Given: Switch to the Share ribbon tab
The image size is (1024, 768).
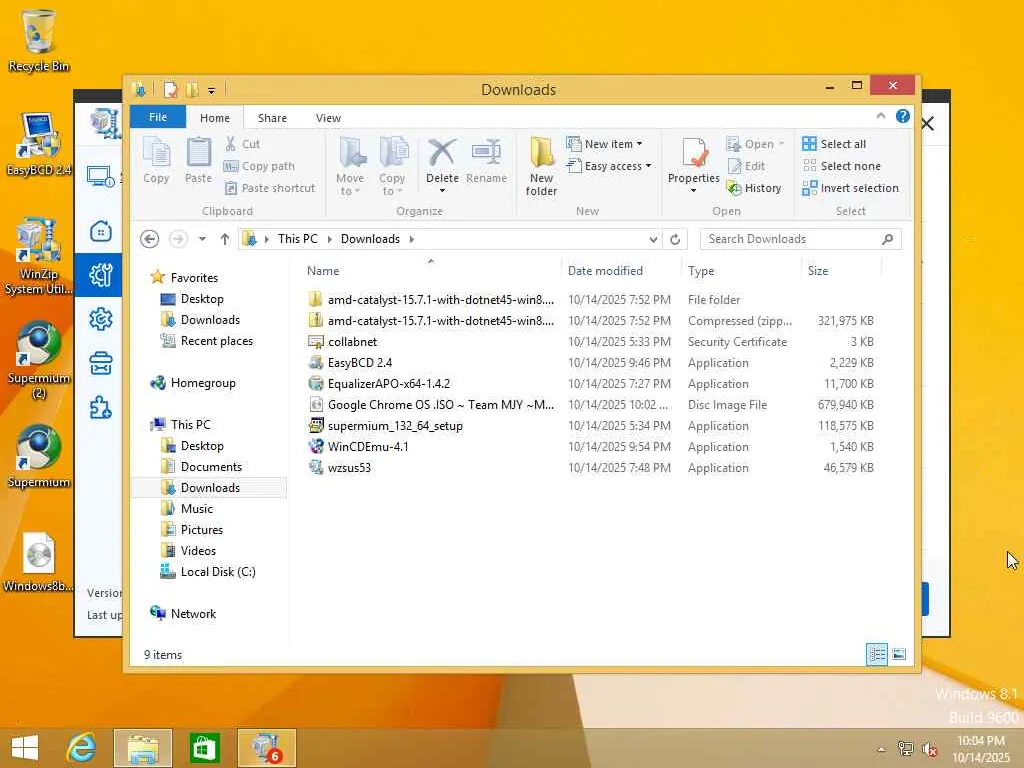Looking at the screenshot, I should point(272,118).
